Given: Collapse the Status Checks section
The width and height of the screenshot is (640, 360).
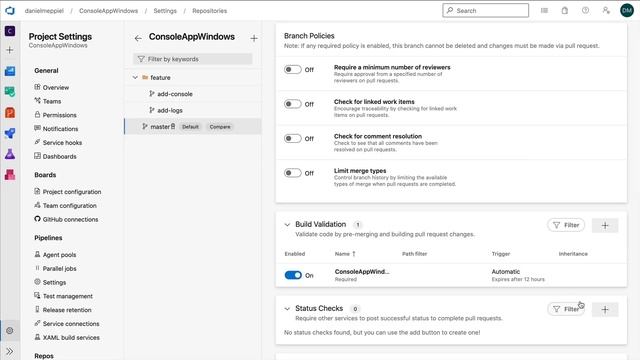Looking at the screenshot, I should click(x=287, y=309).
